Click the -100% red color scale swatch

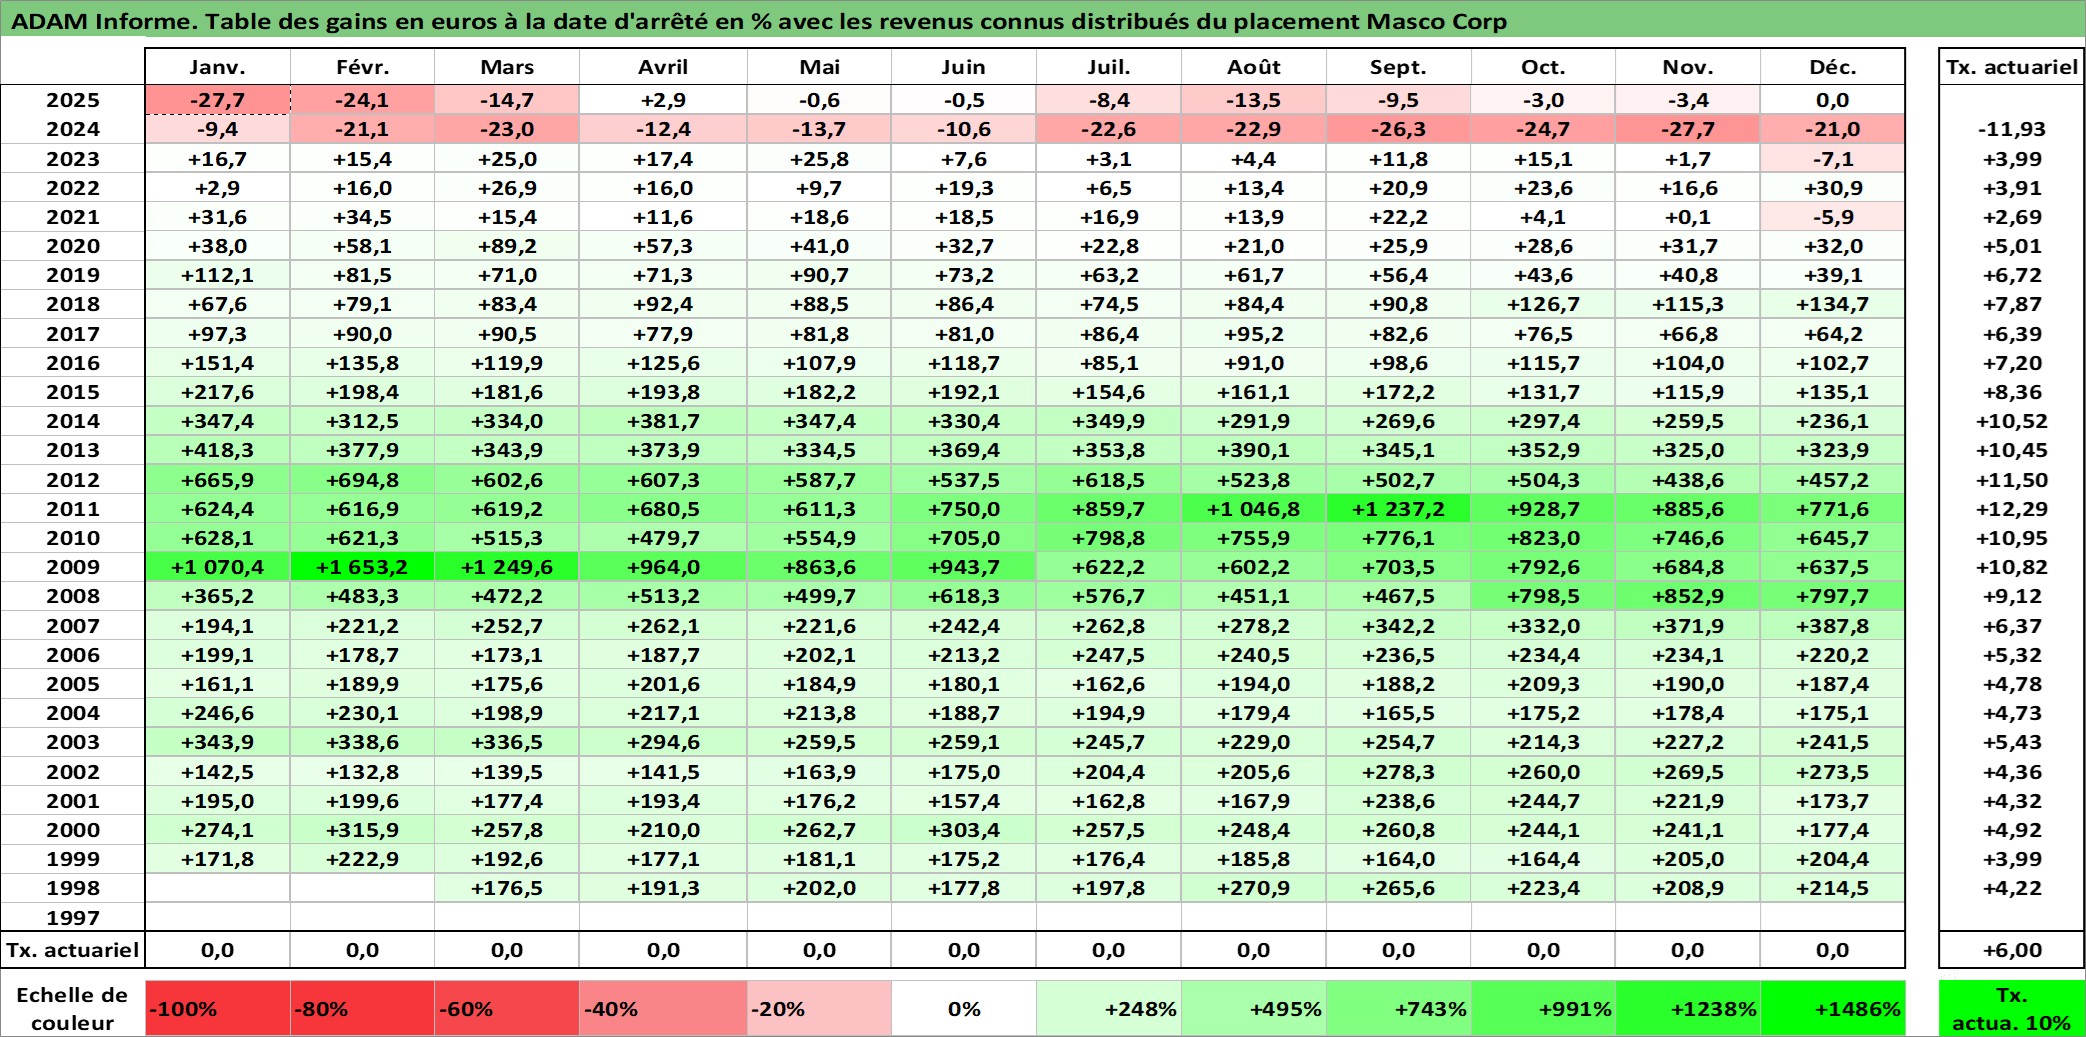pos(218,1008)
